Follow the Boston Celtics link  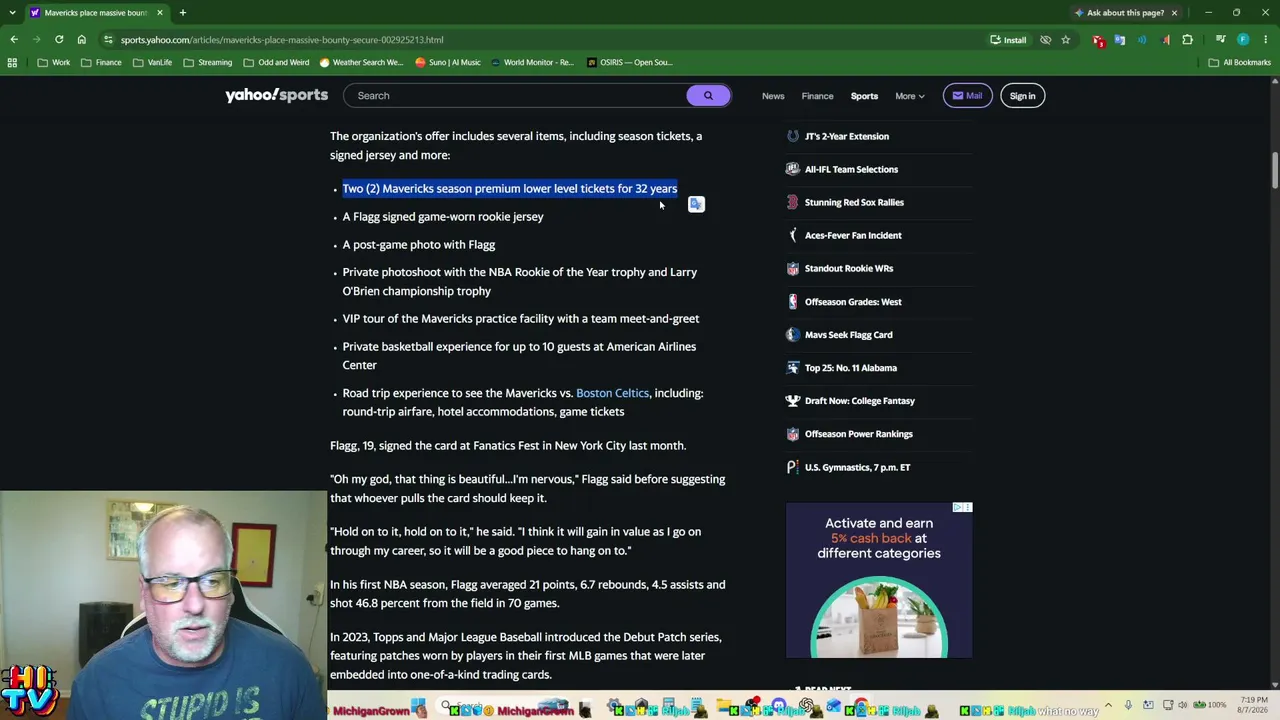(x=612, y=393)
